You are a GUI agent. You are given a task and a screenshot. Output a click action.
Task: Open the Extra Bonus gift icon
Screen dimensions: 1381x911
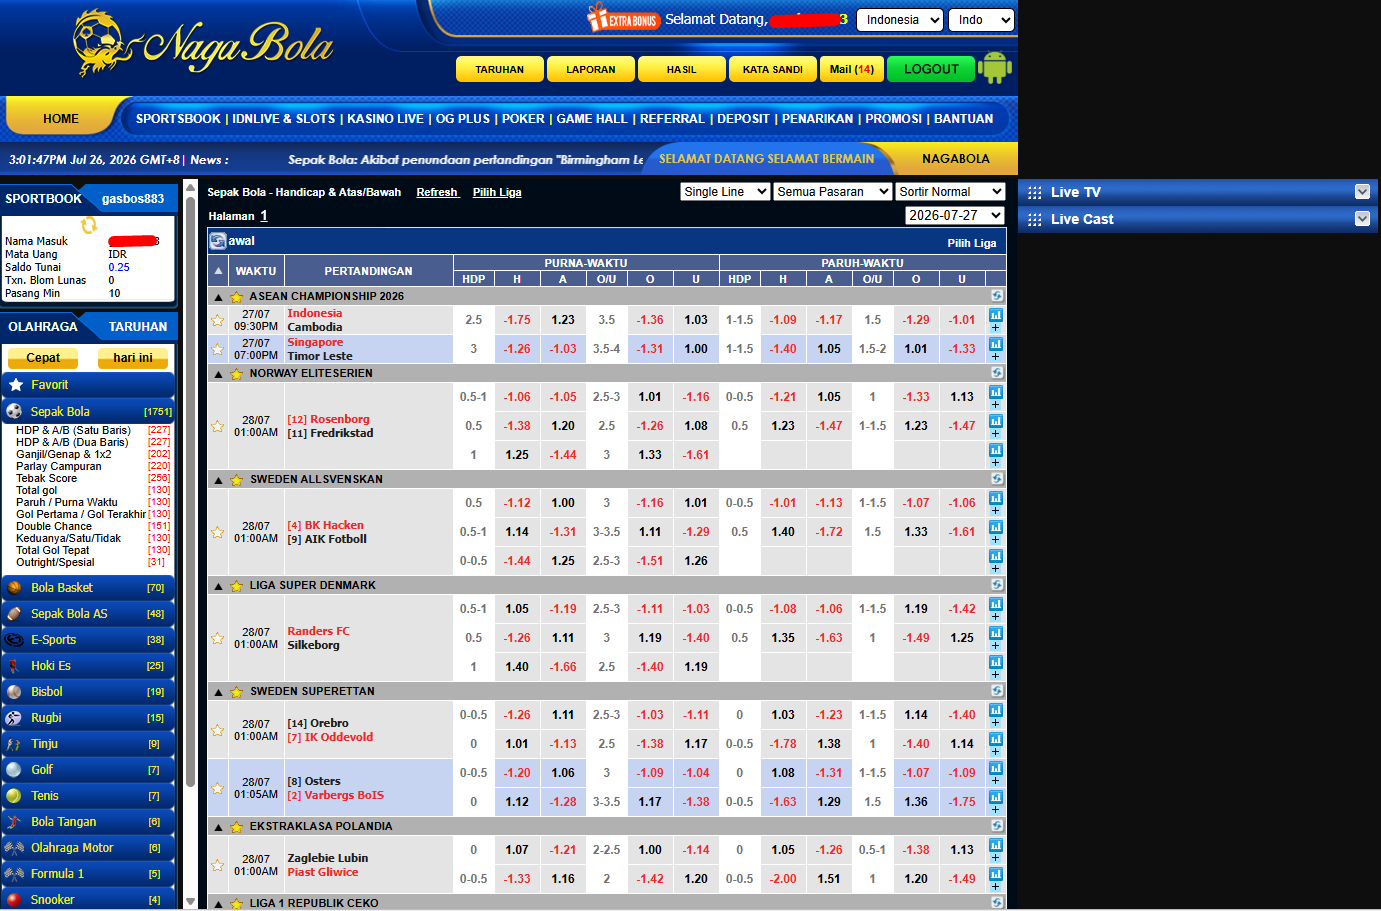tap(623, 18)
